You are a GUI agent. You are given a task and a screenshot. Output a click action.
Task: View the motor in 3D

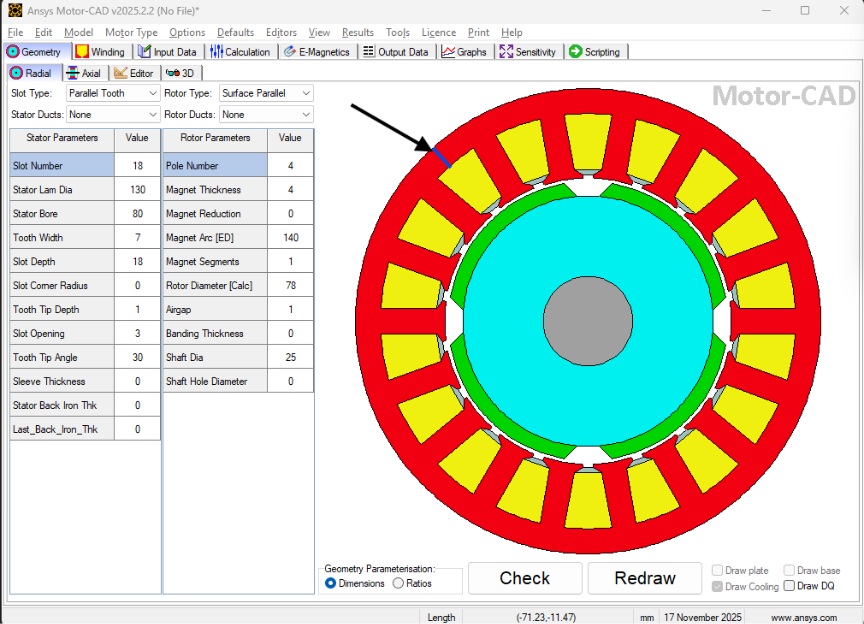click(x=181, y=72)
